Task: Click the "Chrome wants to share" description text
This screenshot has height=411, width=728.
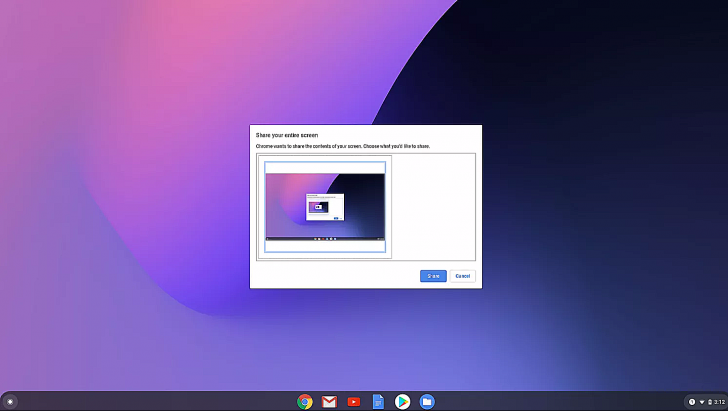Action: pyautogui.click(x=343, y=146)
